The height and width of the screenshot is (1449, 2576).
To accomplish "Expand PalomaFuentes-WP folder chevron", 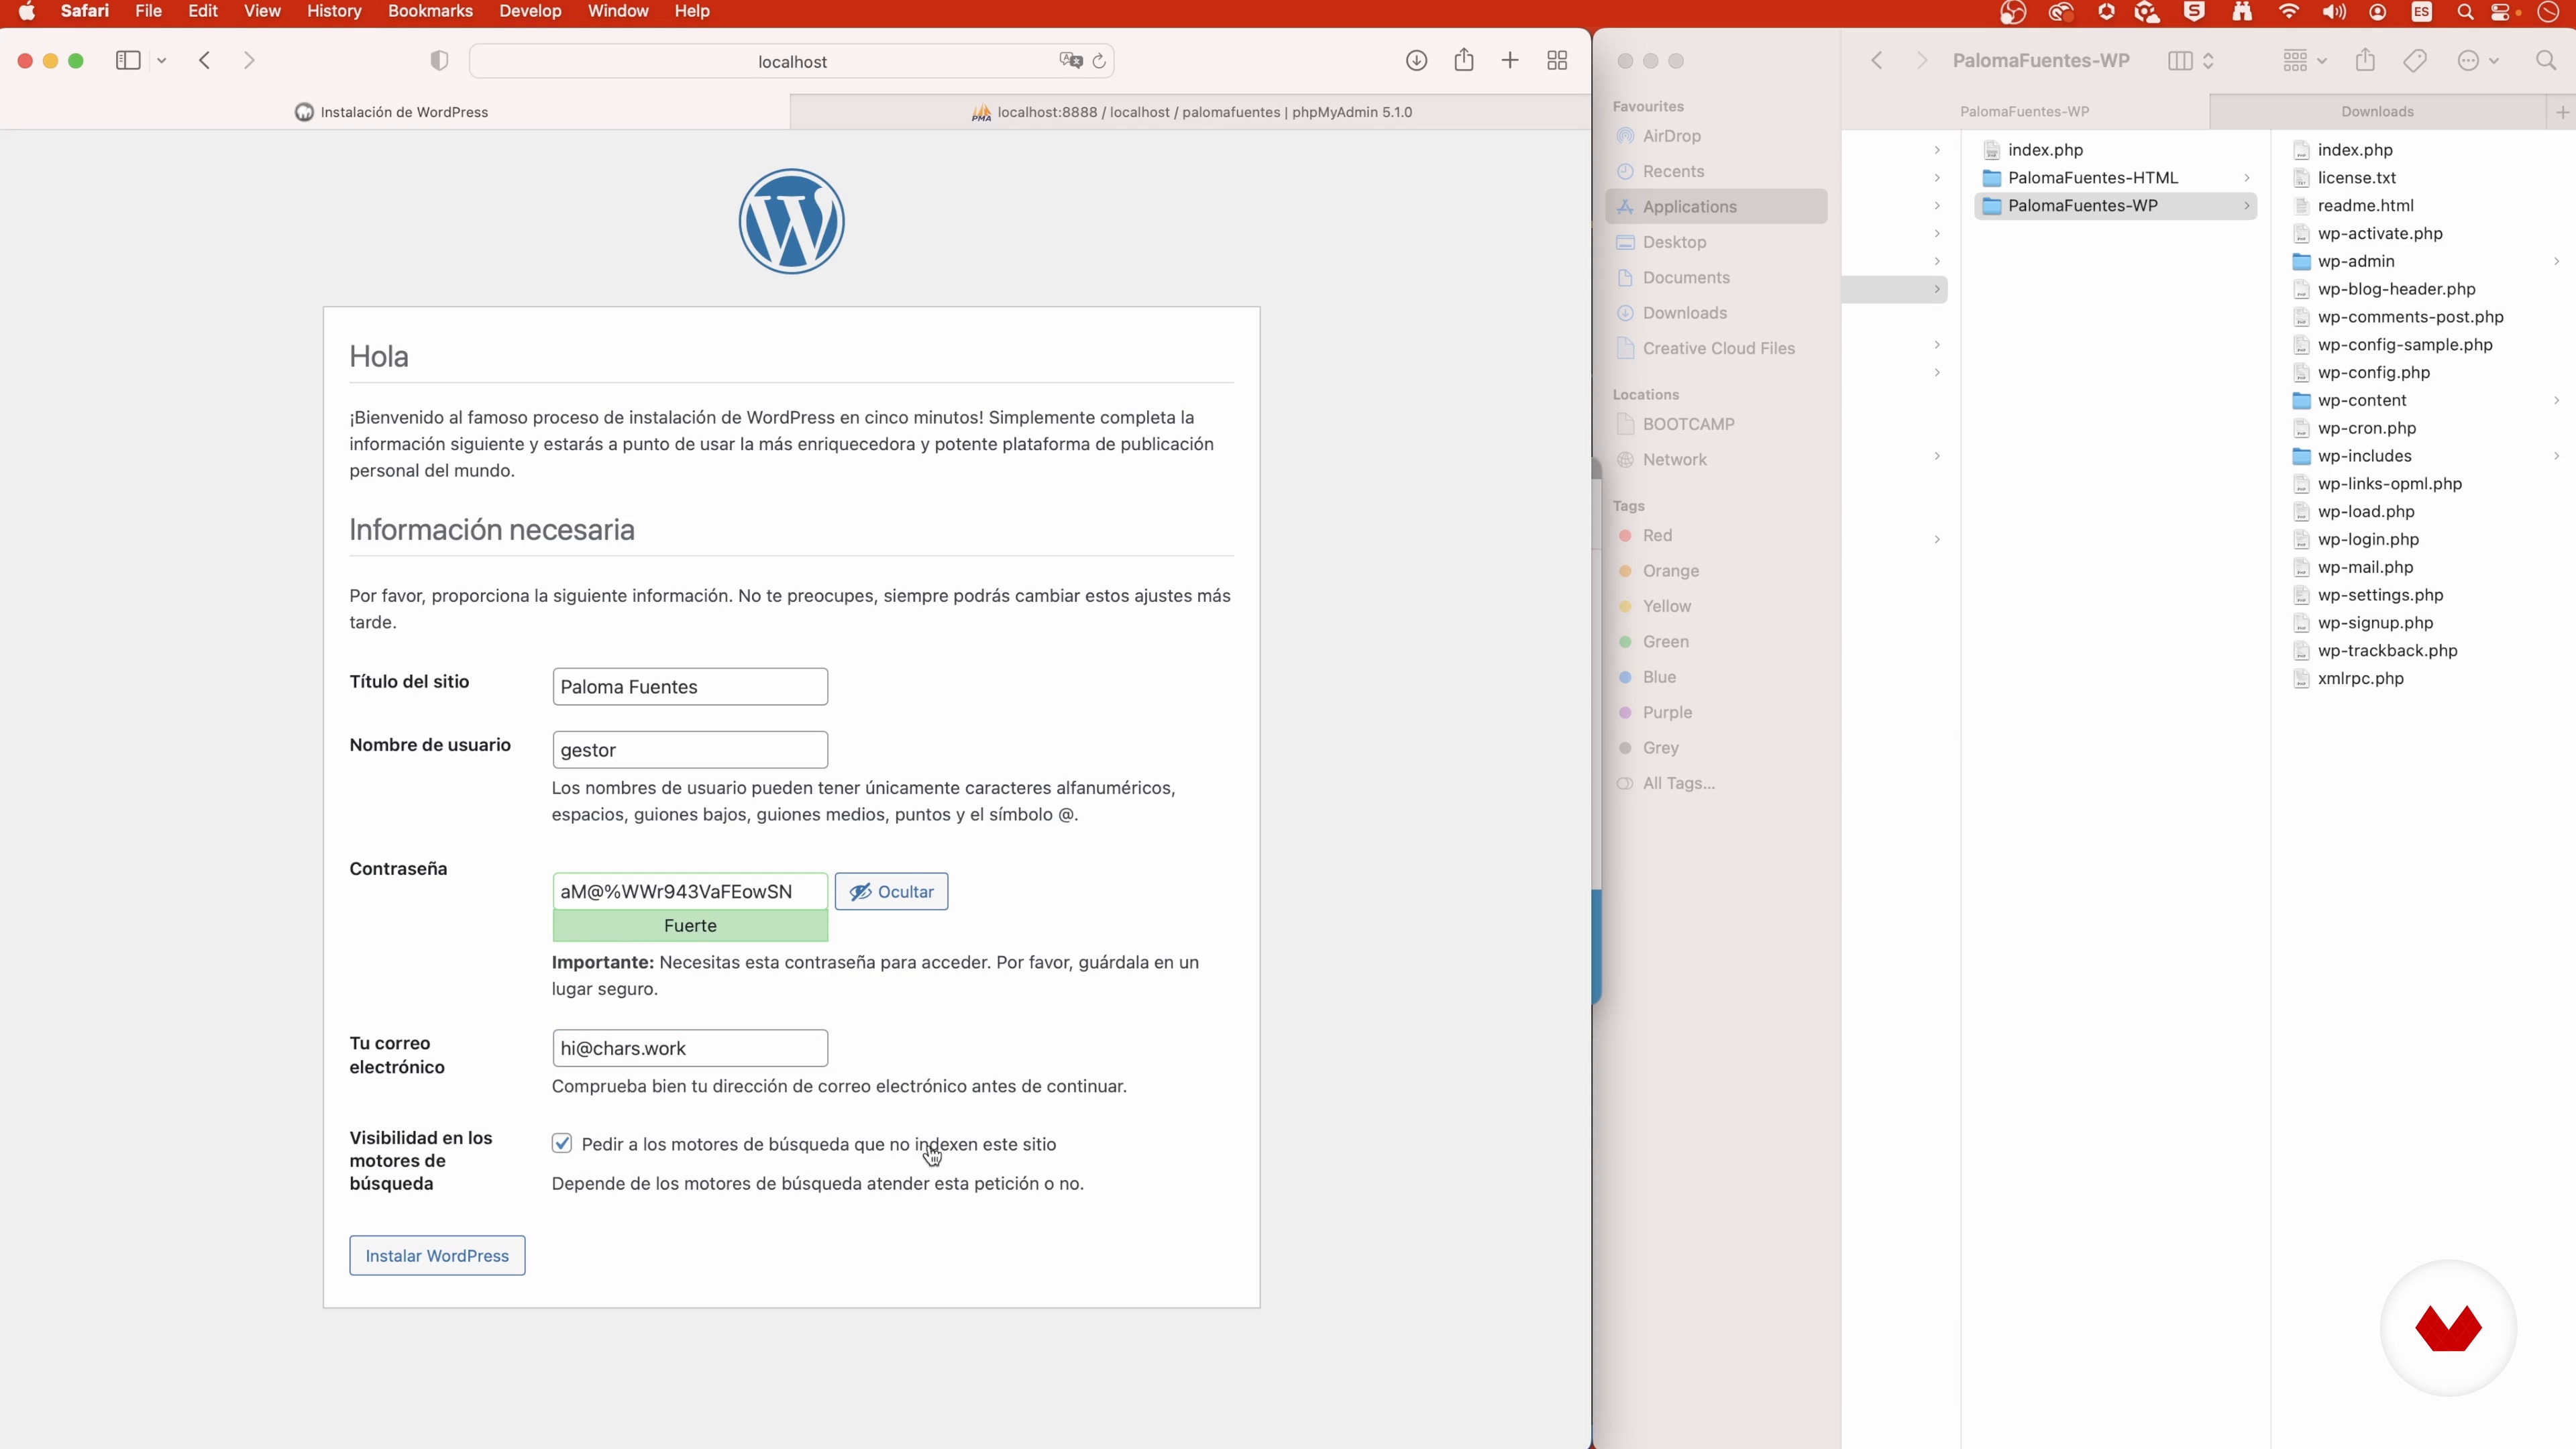I will click(x=2247, y=206).
